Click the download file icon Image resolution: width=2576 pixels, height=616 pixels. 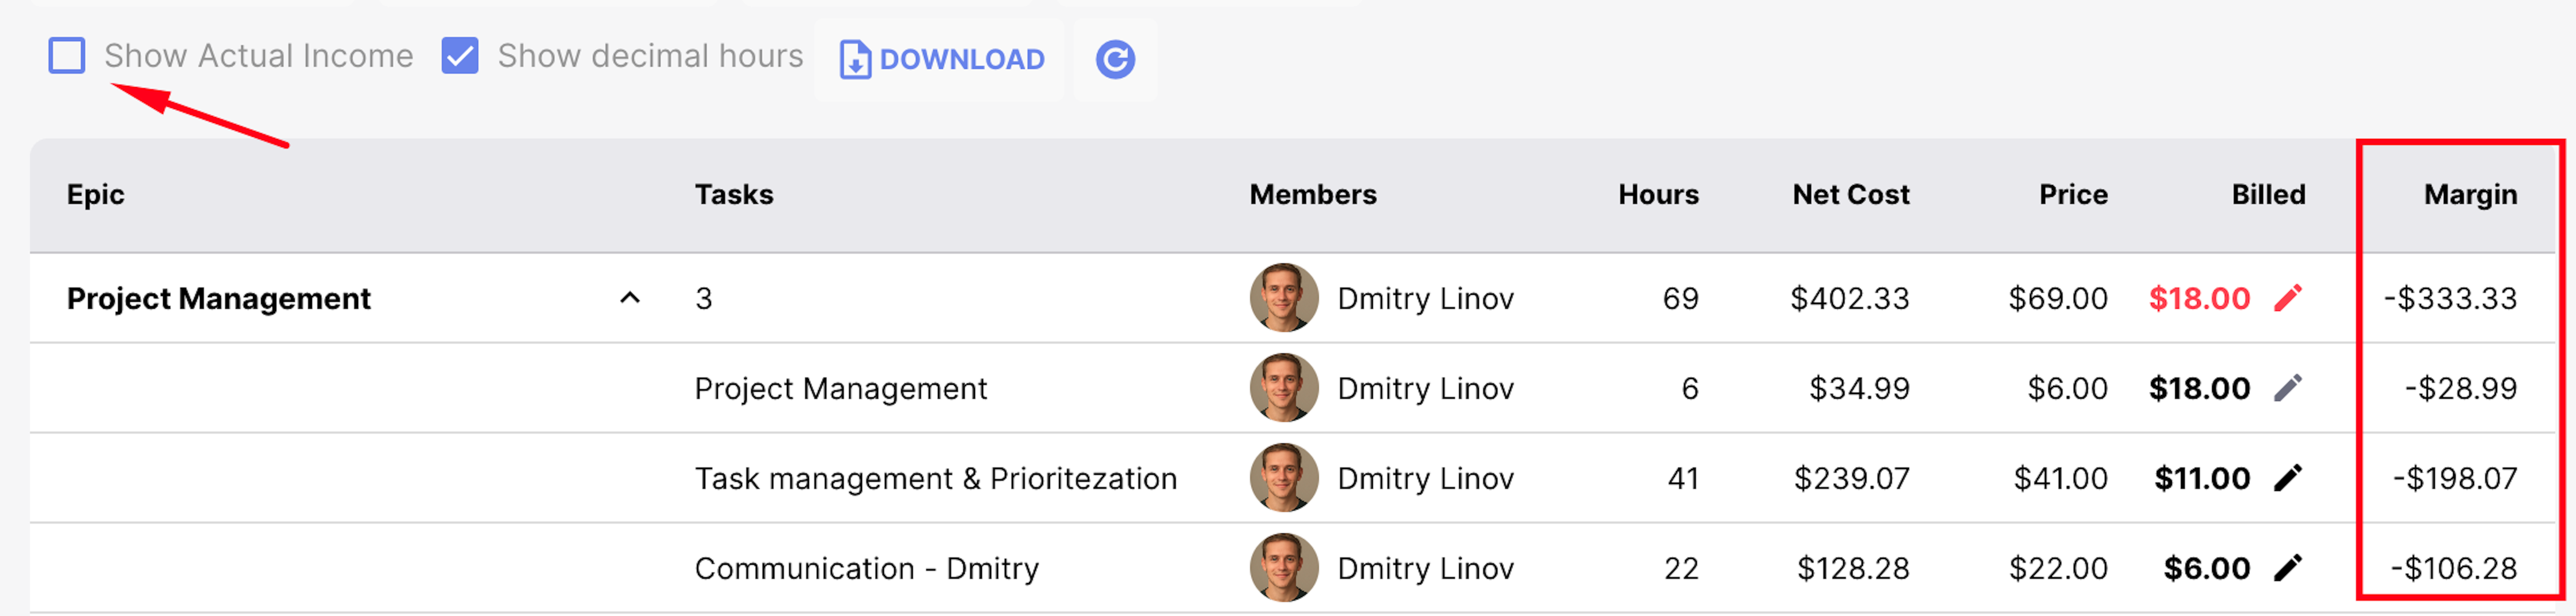[855, 59]
